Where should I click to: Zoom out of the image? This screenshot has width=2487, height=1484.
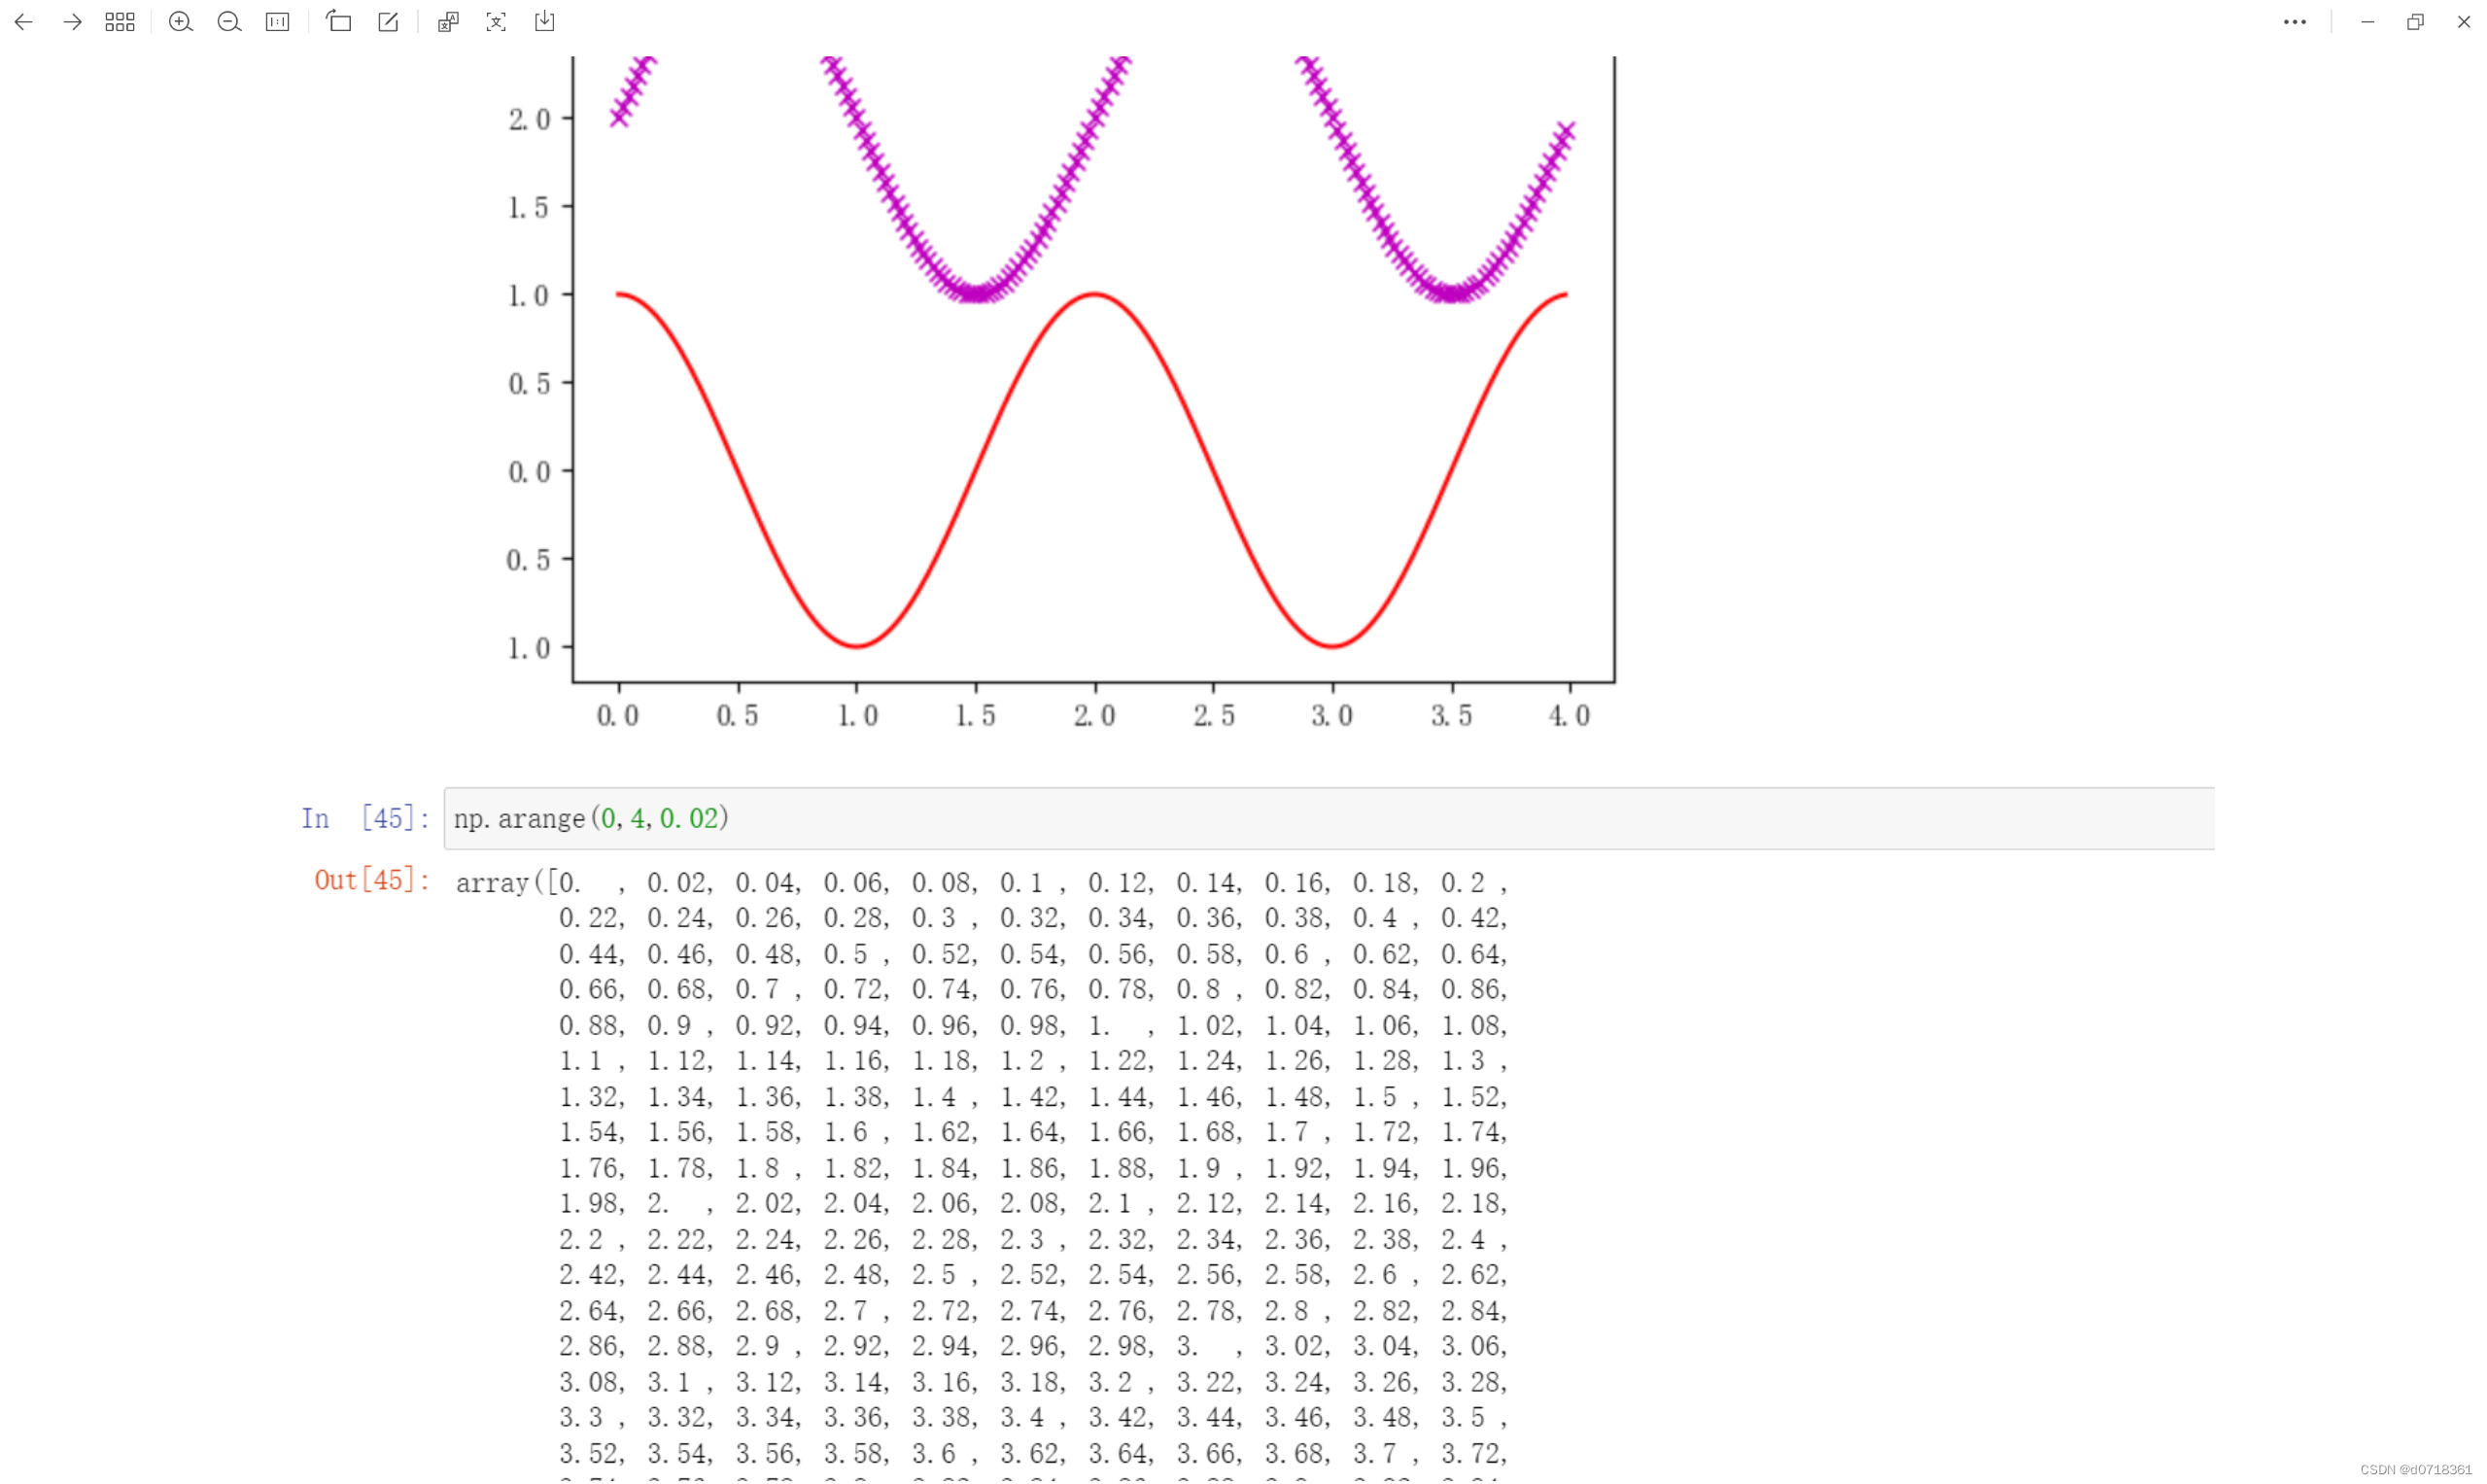(229, 22)
